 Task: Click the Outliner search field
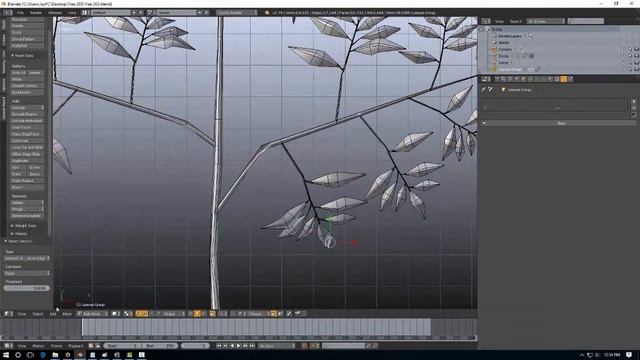[x=586, y=21]
